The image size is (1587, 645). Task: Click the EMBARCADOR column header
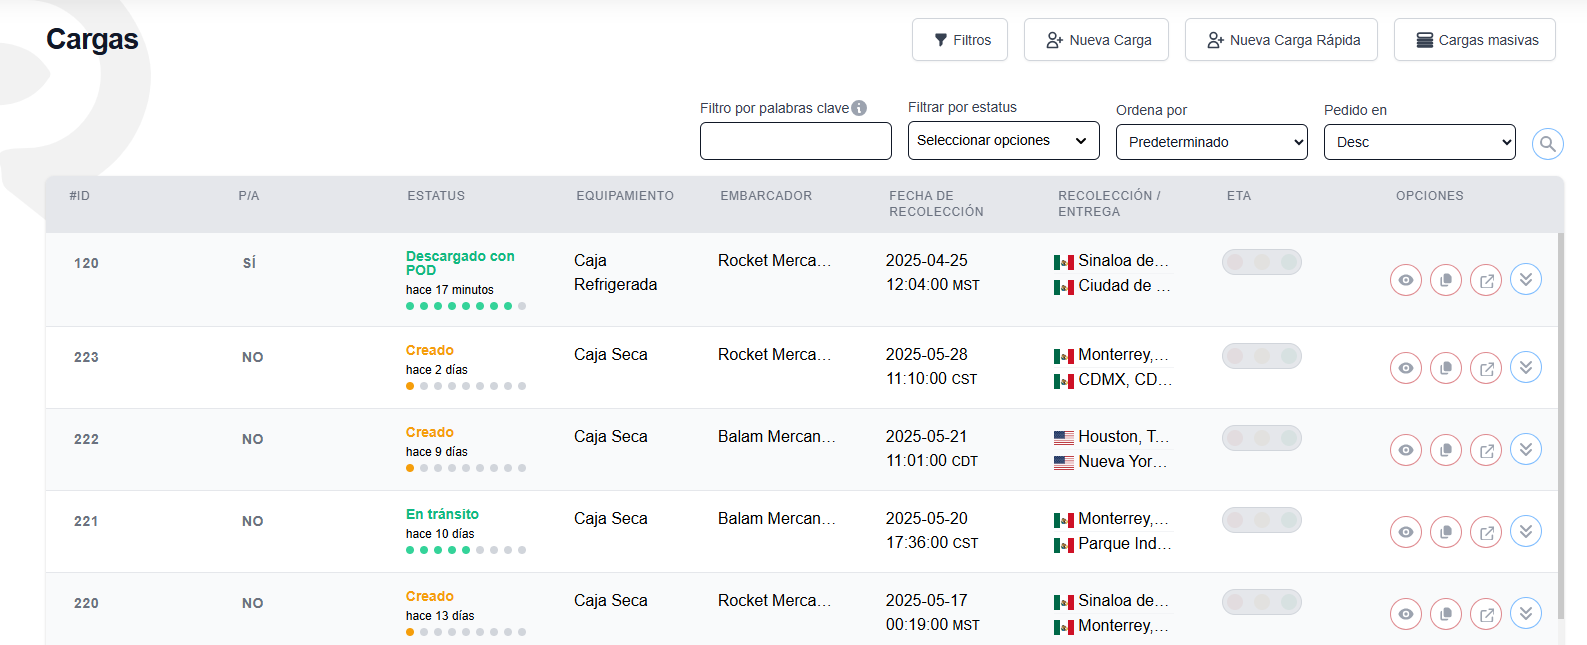[x=766, y=196]
